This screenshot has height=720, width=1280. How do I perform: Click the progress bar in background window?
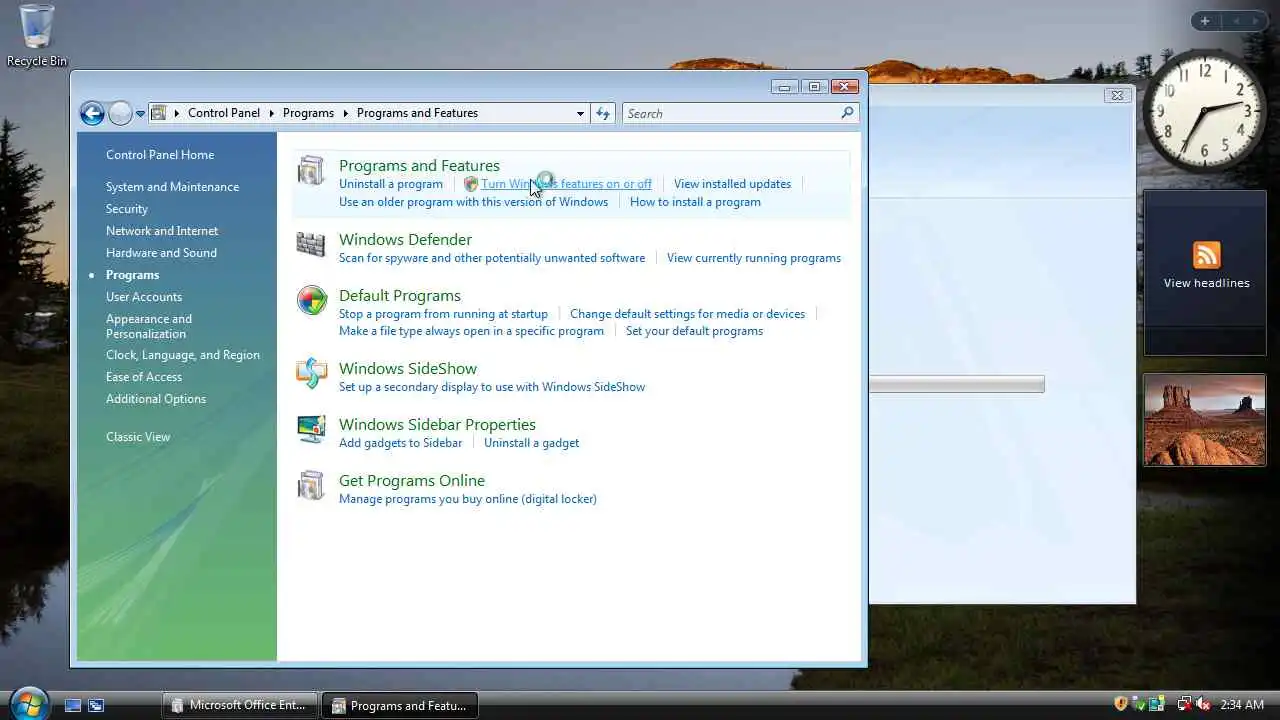956,384
